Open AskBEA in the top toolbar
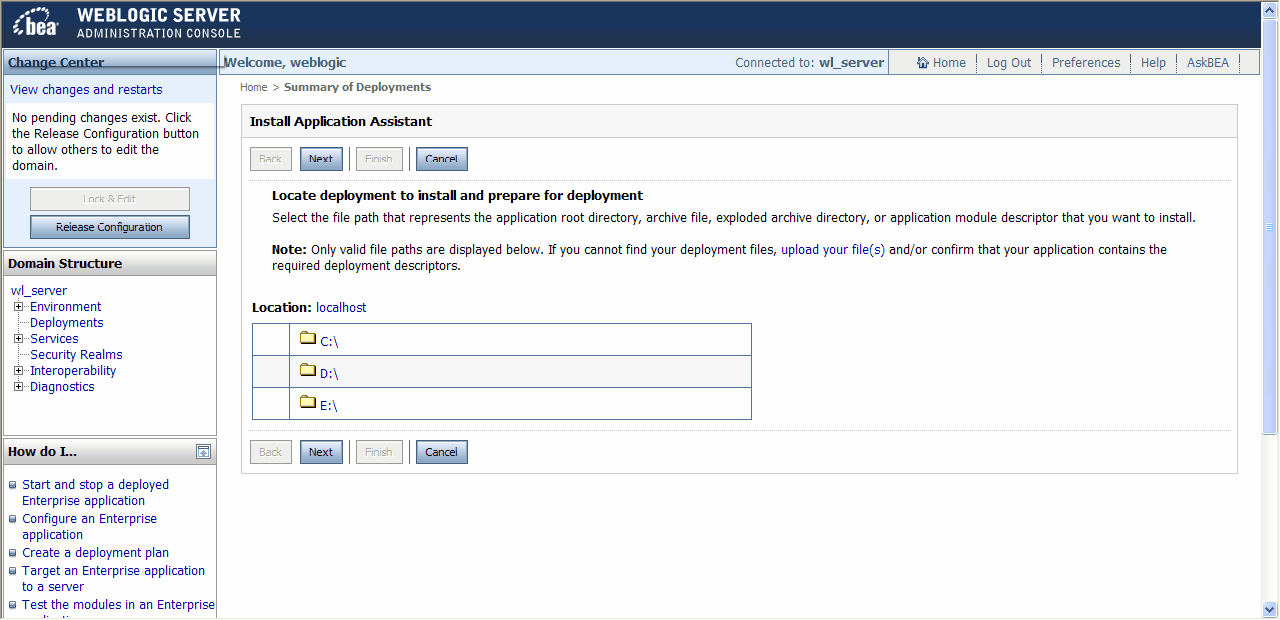 [1208, 63]
